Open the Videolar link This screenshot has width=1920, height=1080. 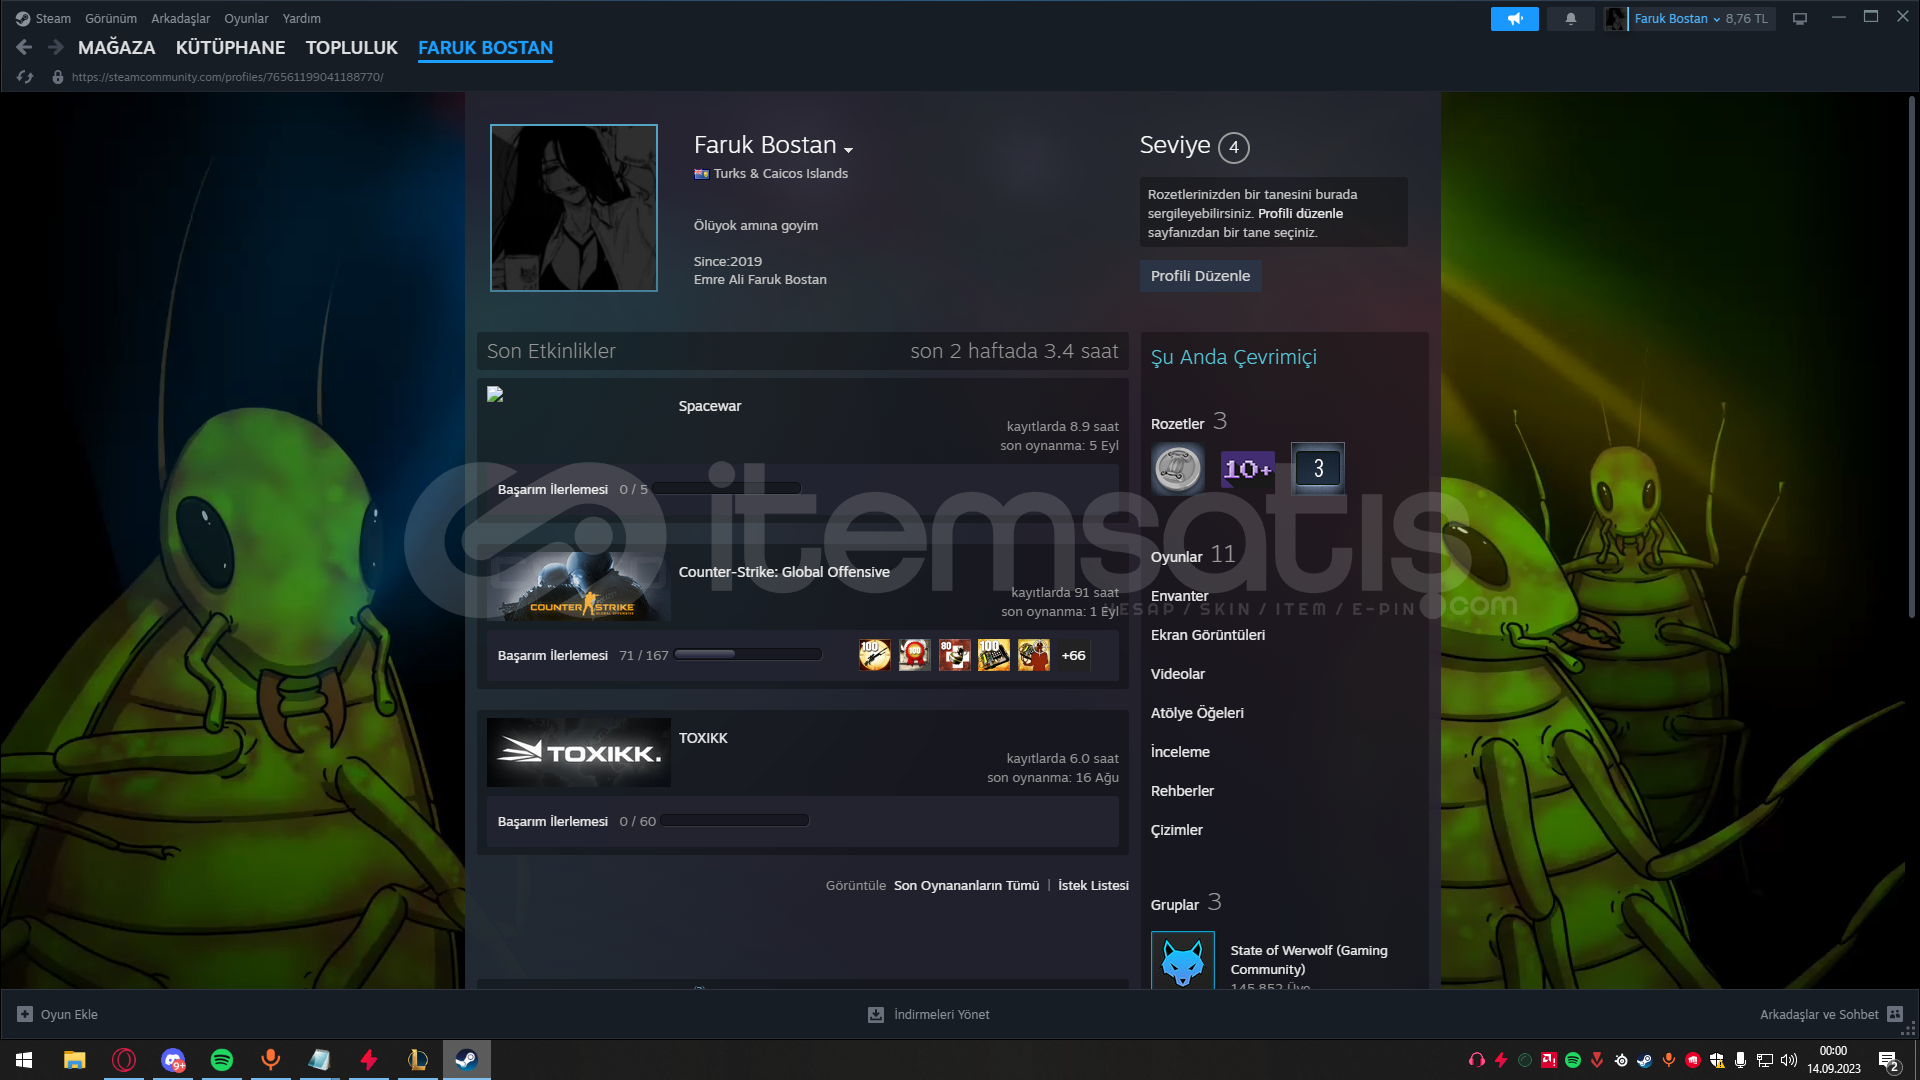[1177, 674]
